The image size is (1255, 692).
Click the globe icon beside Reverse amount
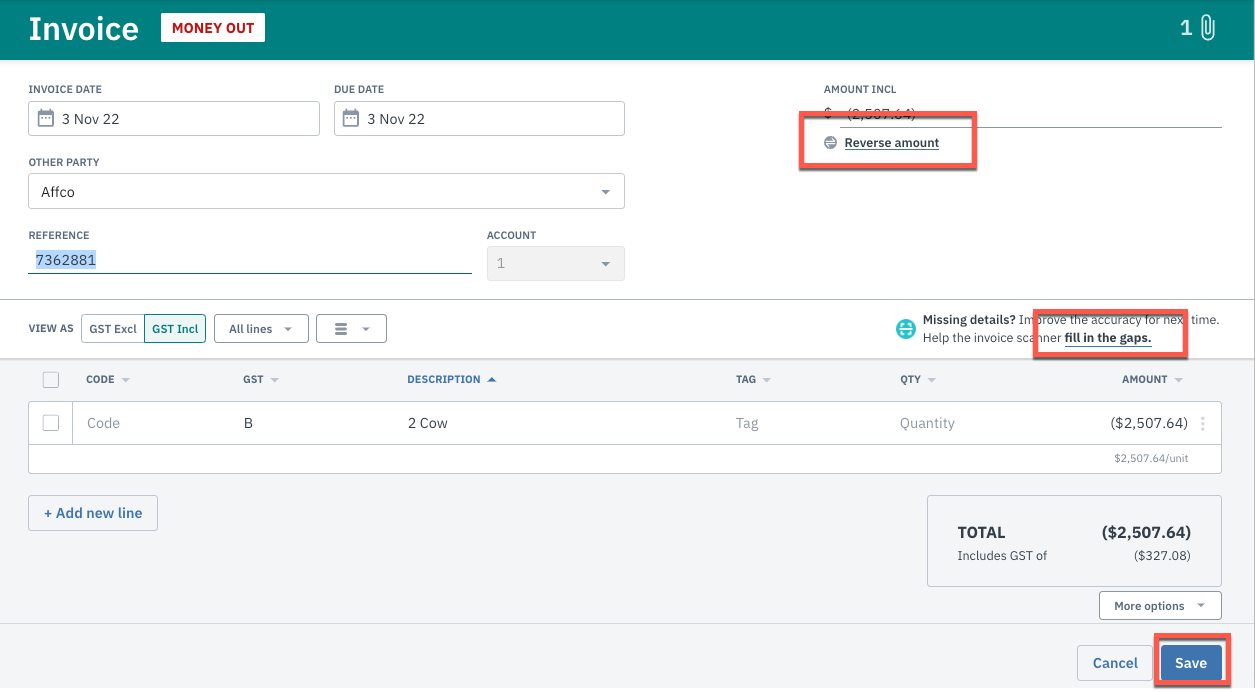830,142
